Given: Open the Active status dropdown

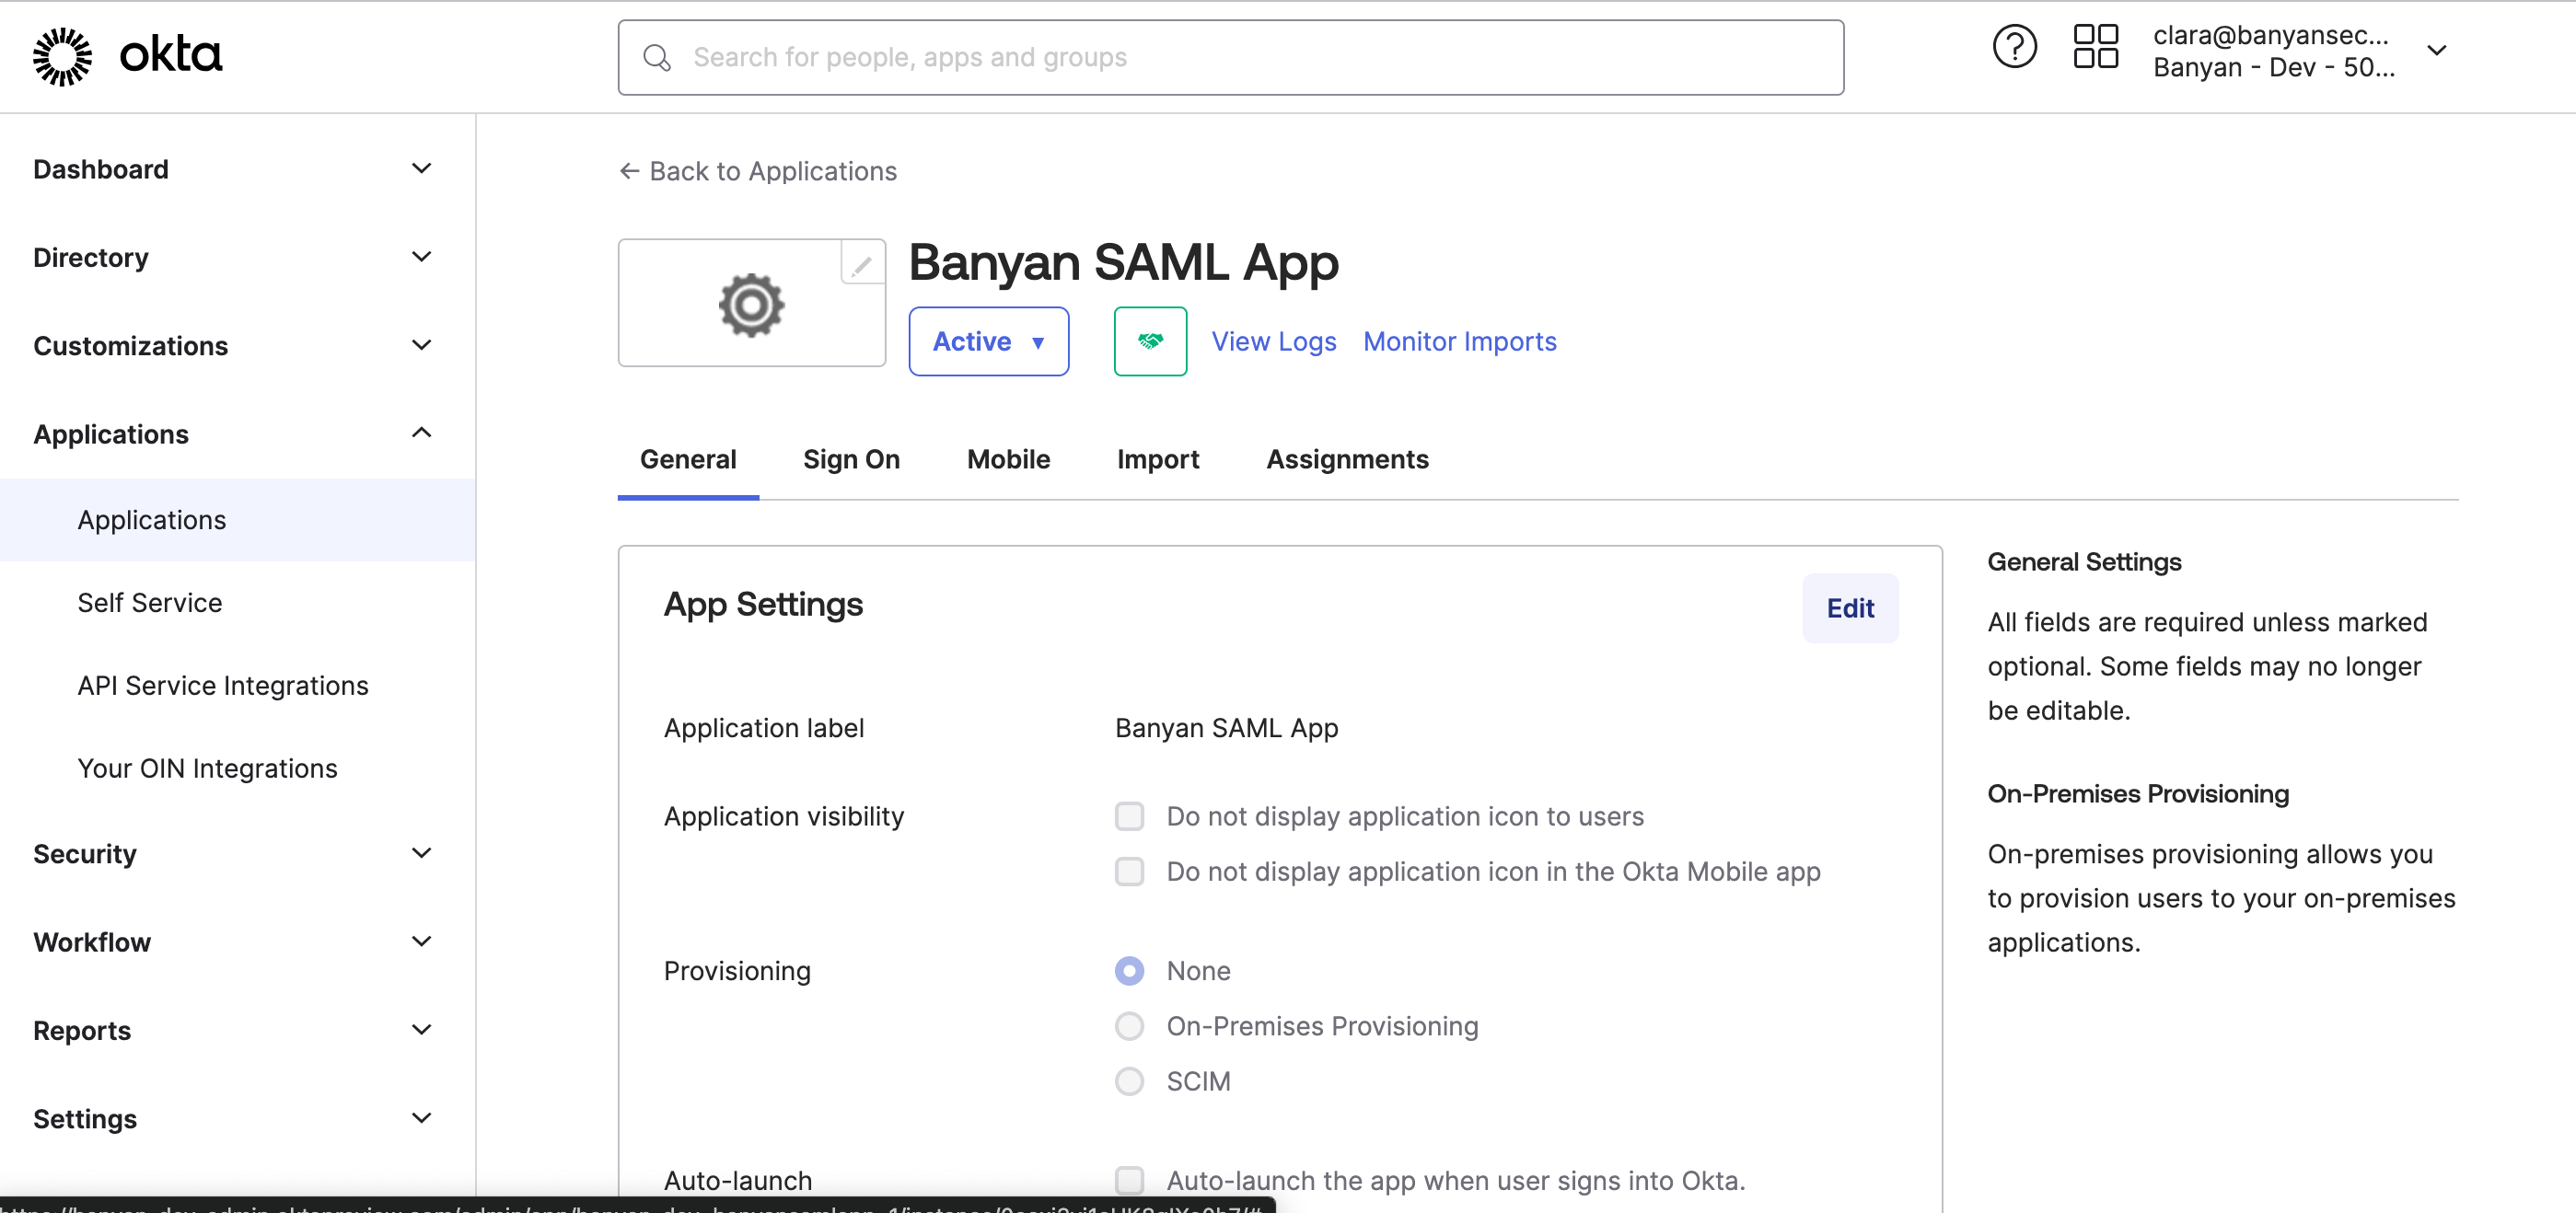Looking at the screenshot, I should point(988,341).
